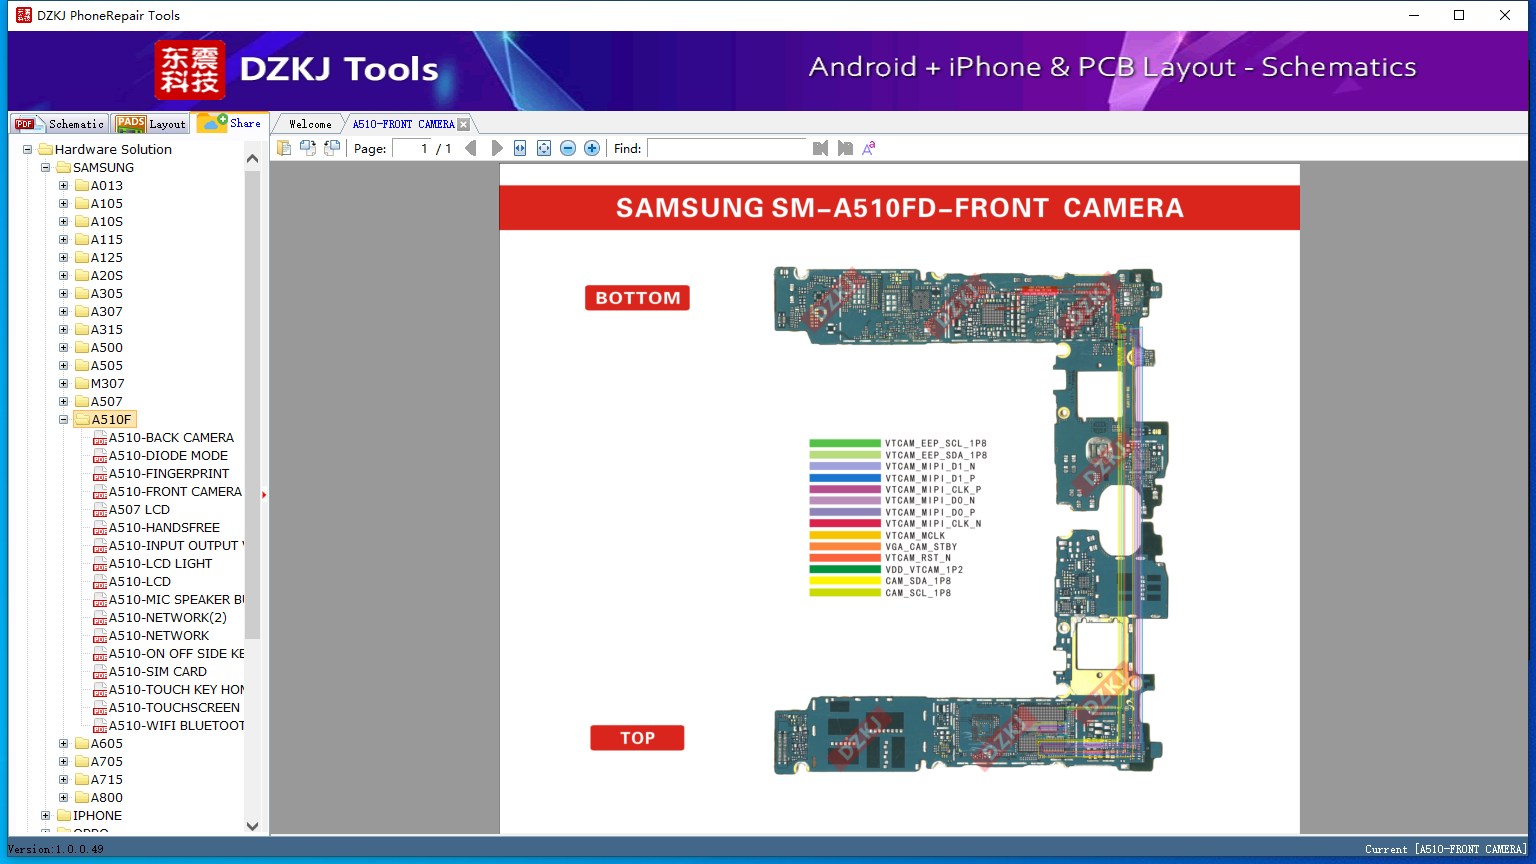This screenshot has height=864, width=1536.
Task: Expand the A505 folder
Action: pos(64,365)
